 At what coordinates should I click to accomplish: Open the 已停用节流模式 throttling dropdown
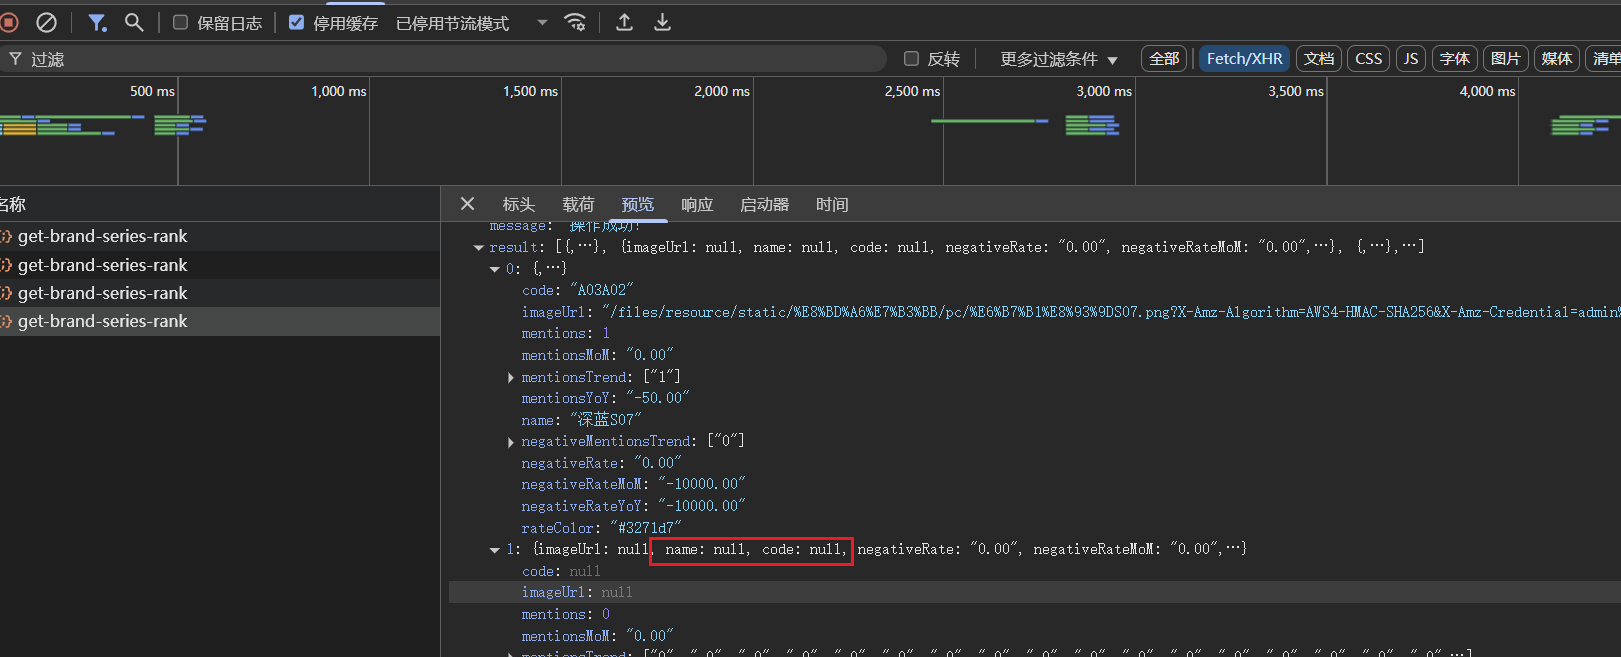click(472, 23)
